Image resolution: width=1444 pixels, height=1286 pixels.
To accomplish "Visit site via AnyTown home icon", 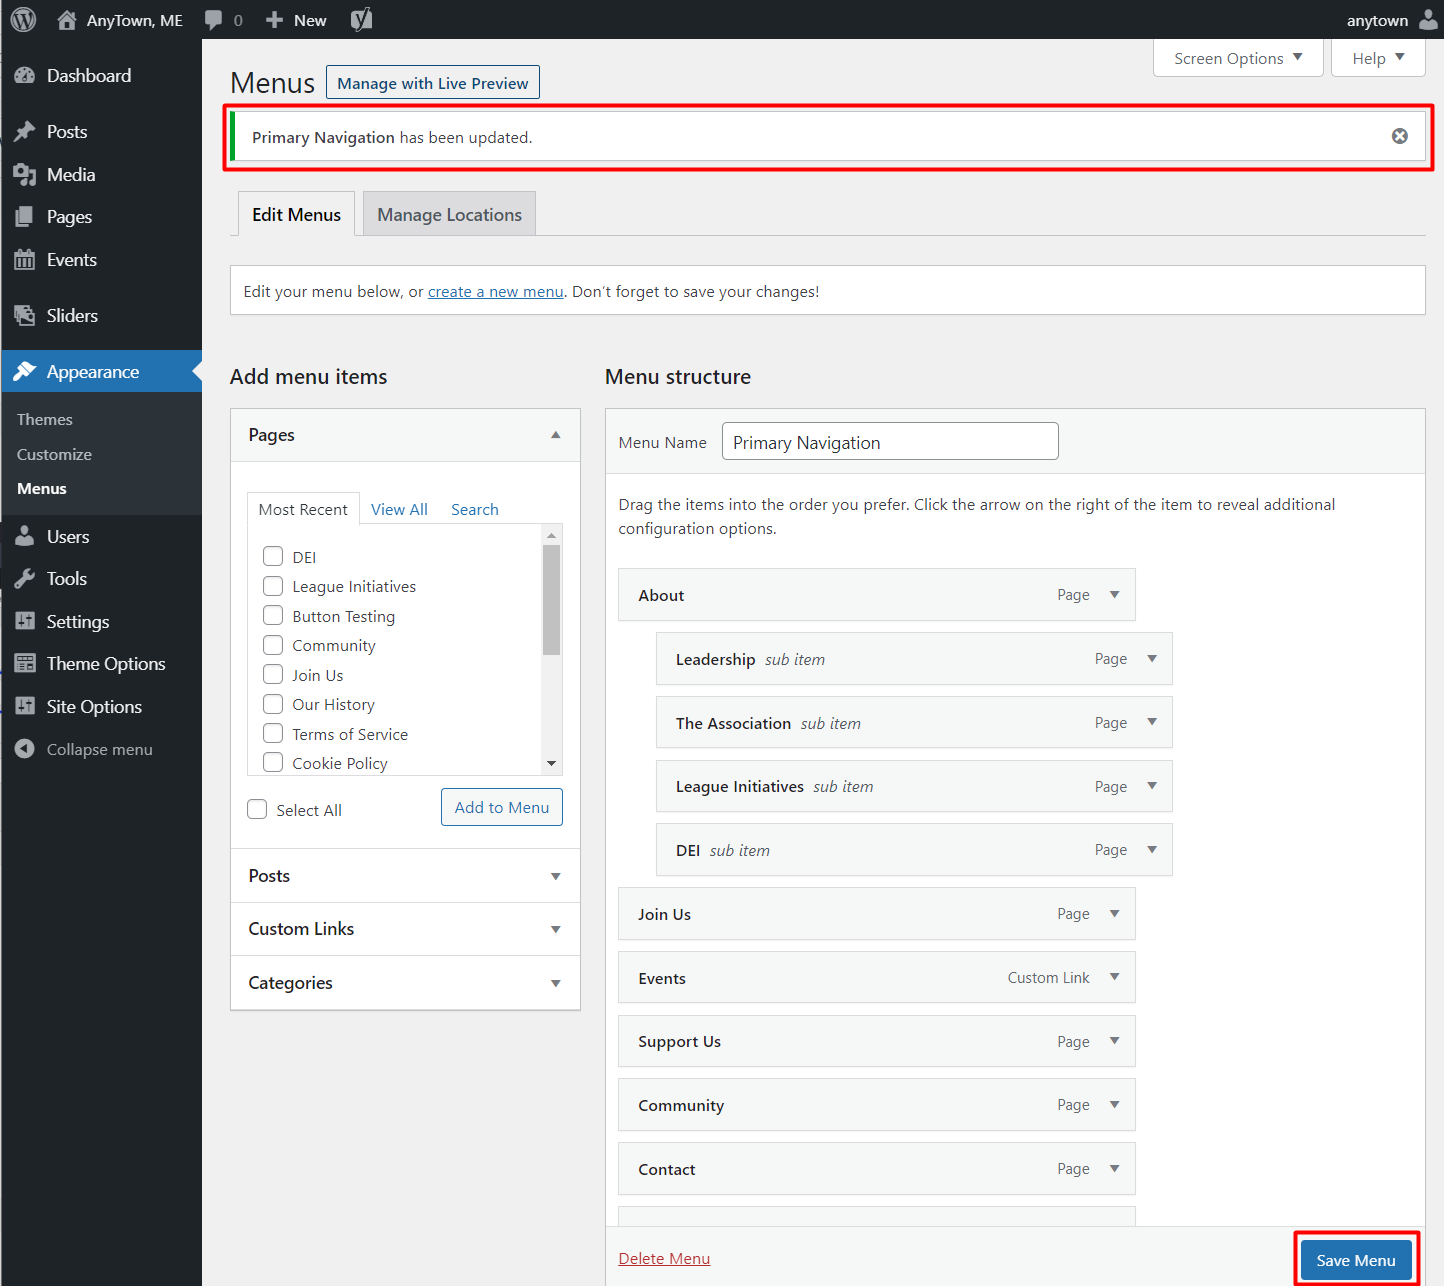I will [67, 20].
